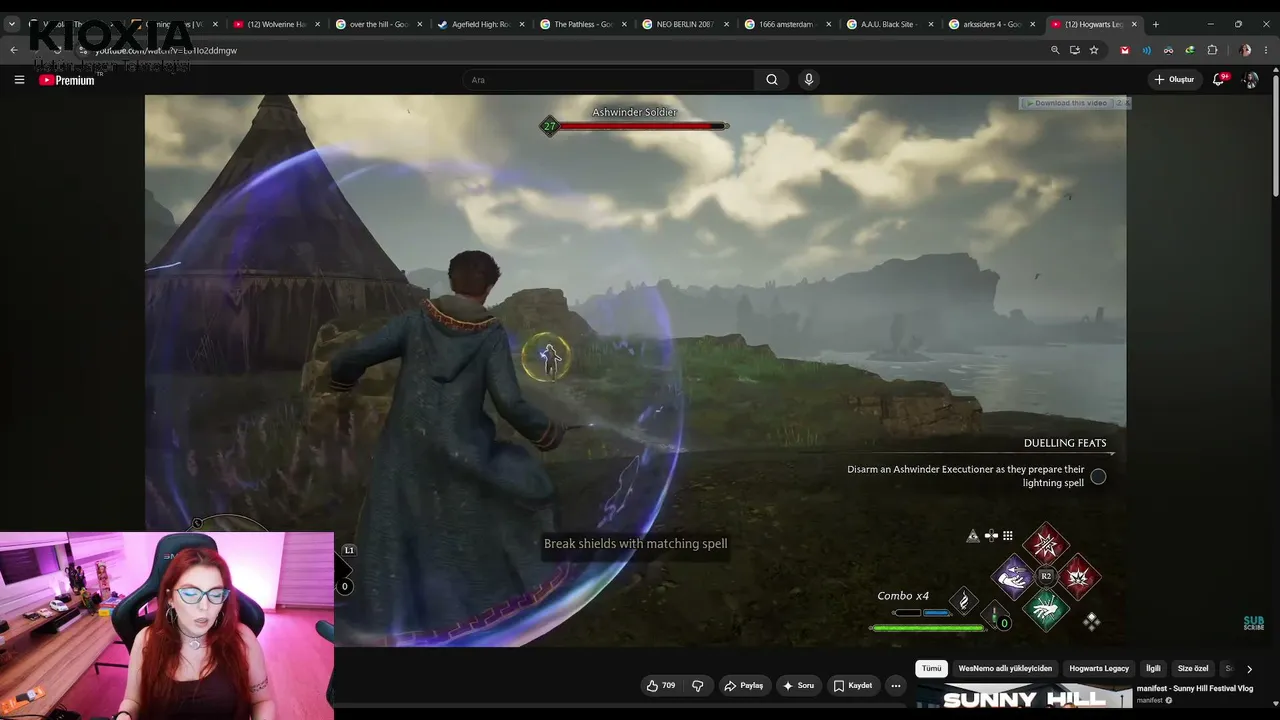Viewport: 1280px width, 720px height.
Task: Like the video with 709 likes
Action: click(661, 686)
